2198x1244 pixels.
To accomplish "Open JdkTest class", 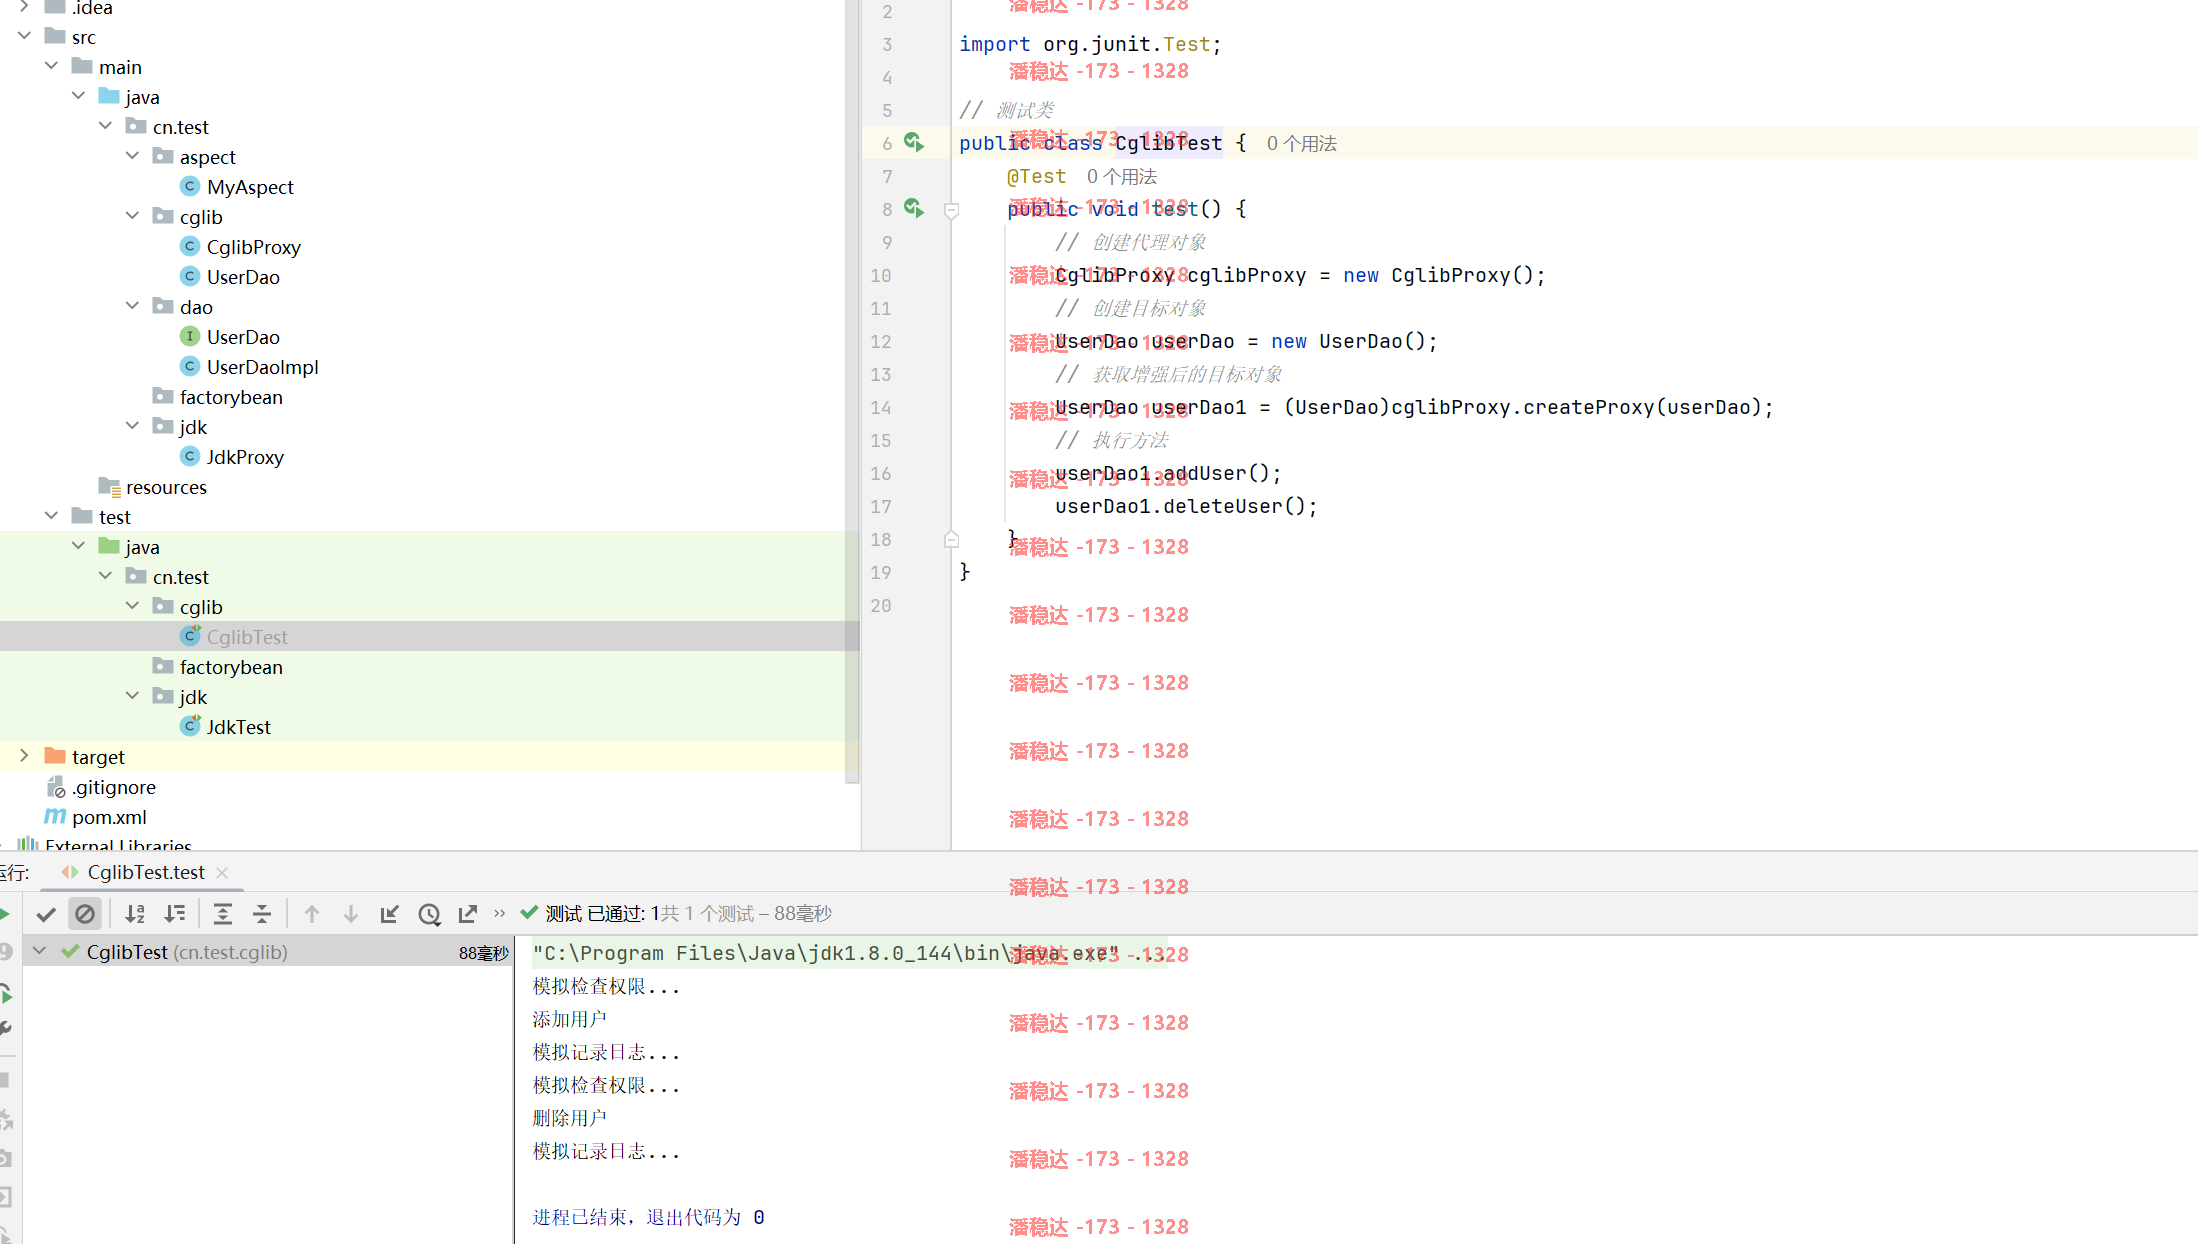I will [226, 727].
